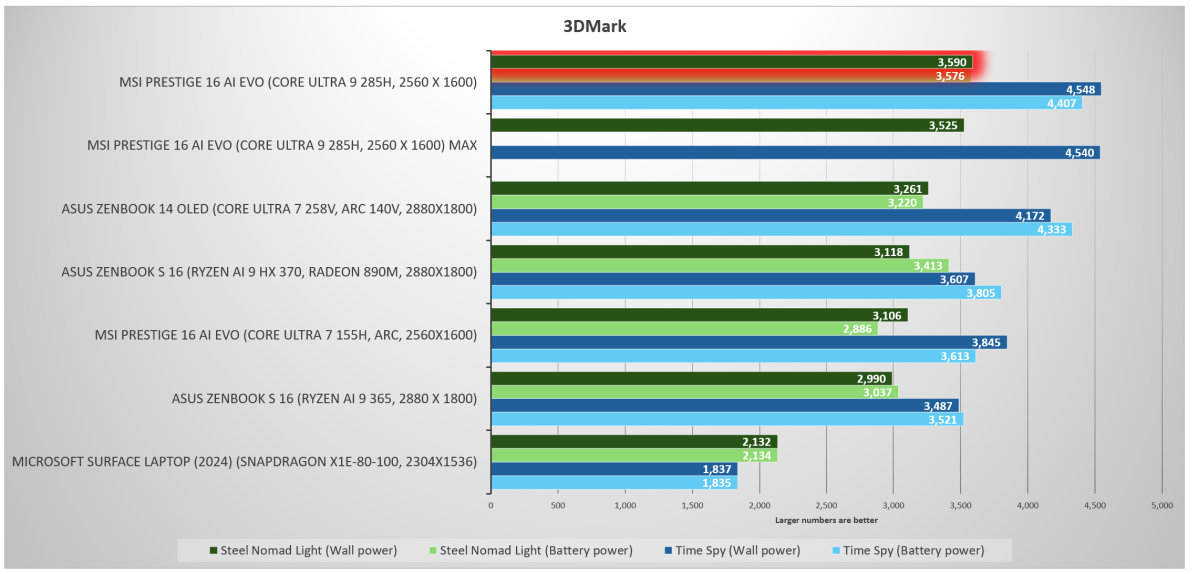Click the 3,220 light green bar

click(707, 203)
